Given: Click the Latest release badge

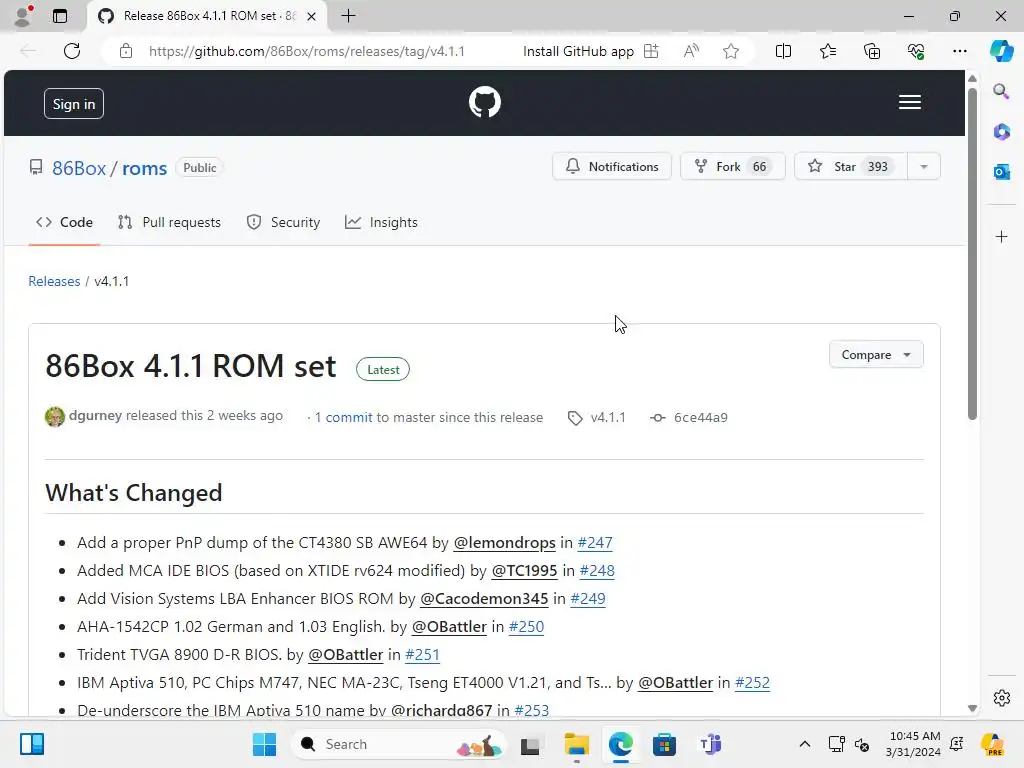Looking at the screenshot, I should [x=383, y=370].
